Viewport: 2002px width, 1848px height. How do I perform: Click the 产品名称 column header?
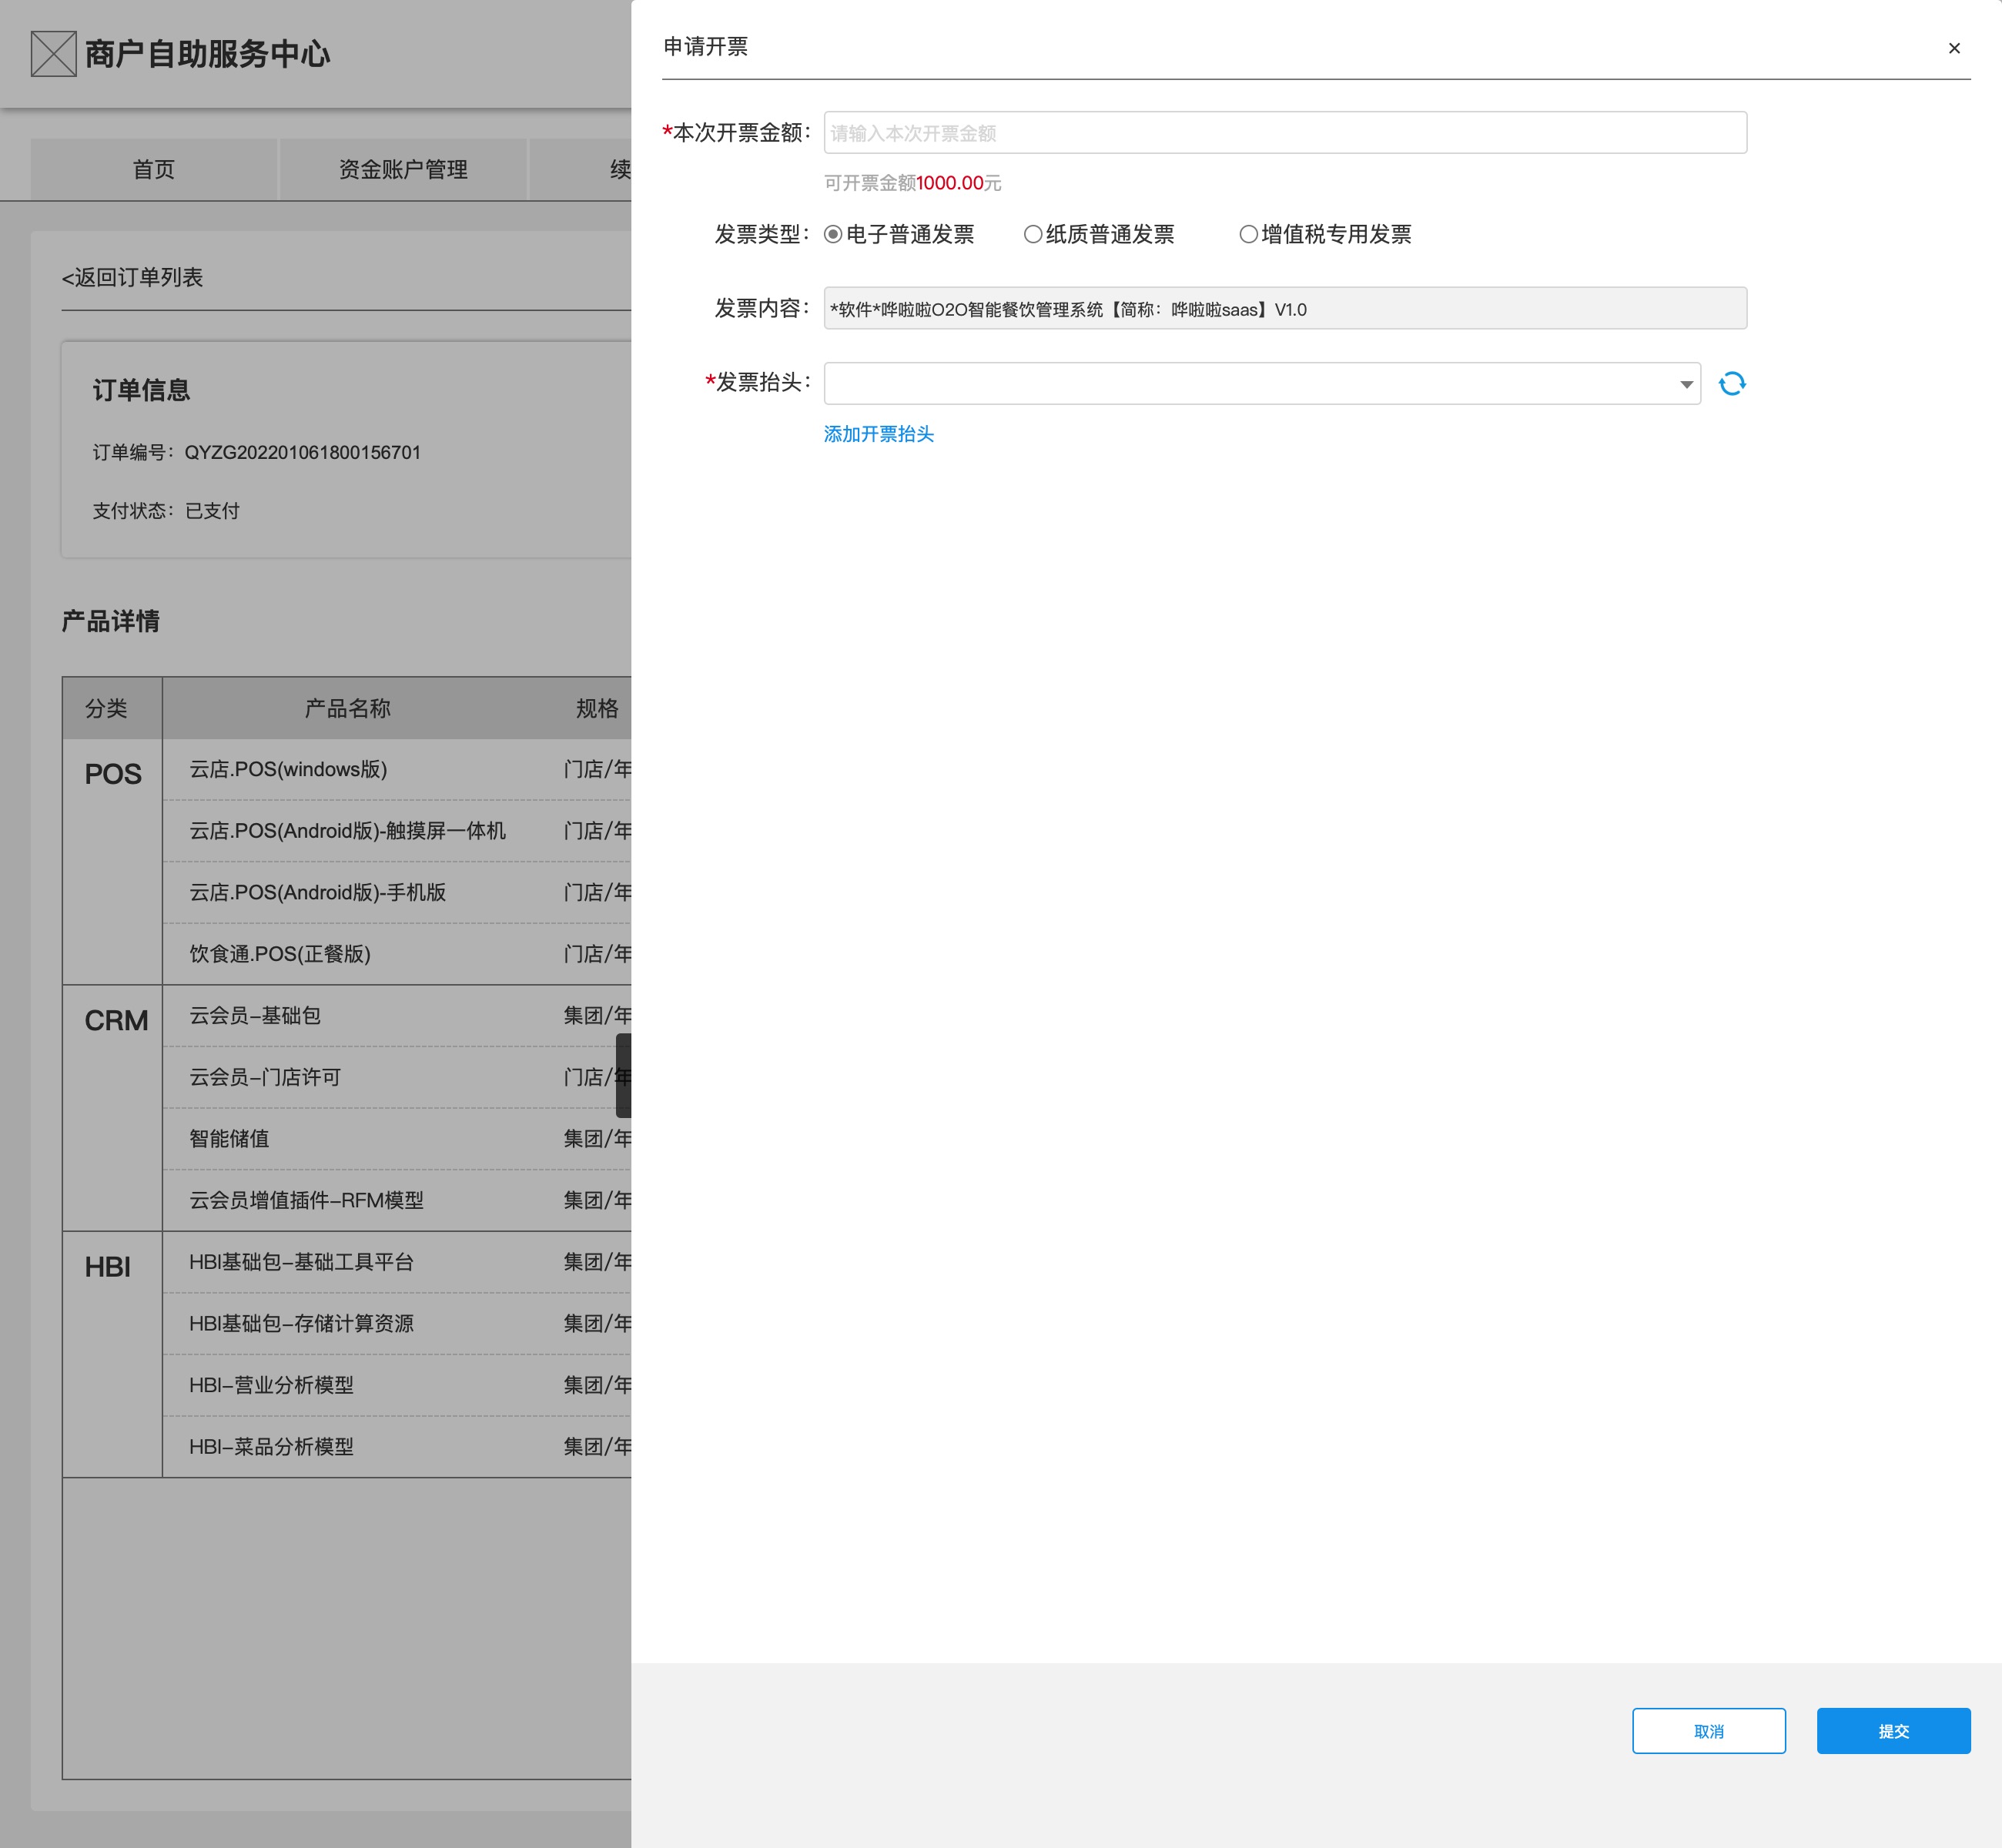coord(347,709)
